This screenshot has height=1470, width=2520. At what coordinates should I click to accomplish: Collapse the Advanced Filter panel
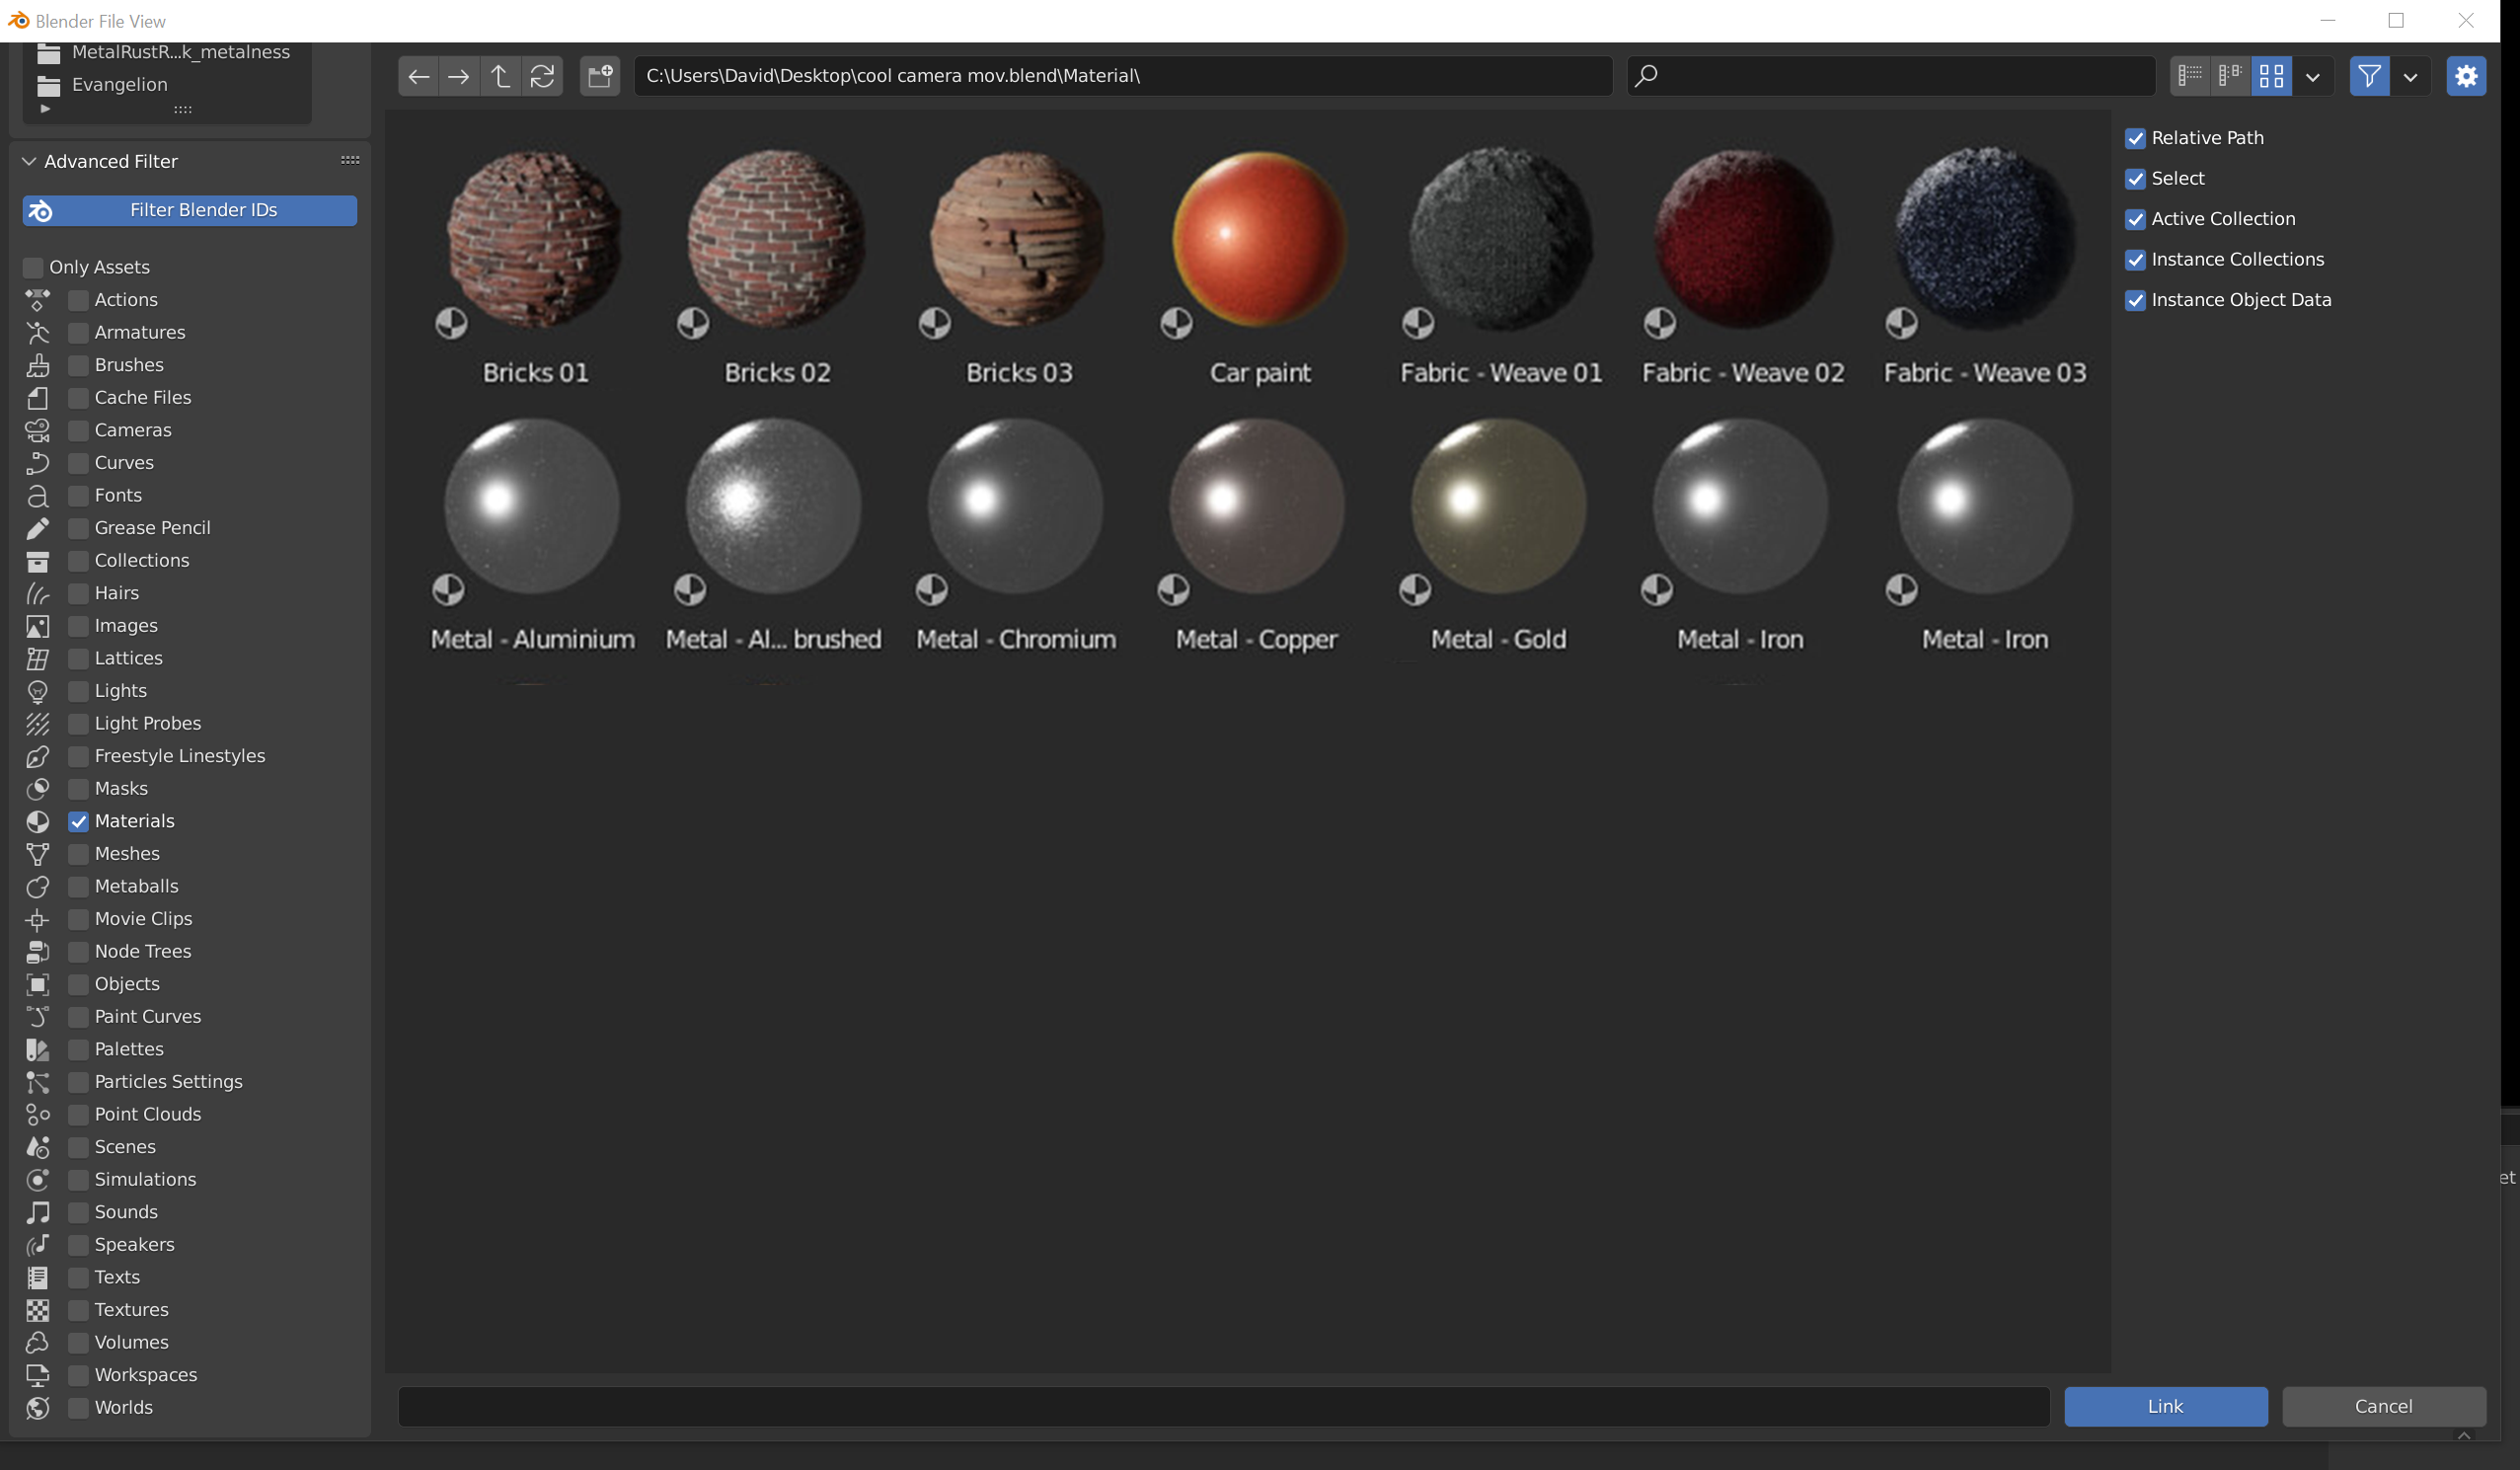pos(29,161)
